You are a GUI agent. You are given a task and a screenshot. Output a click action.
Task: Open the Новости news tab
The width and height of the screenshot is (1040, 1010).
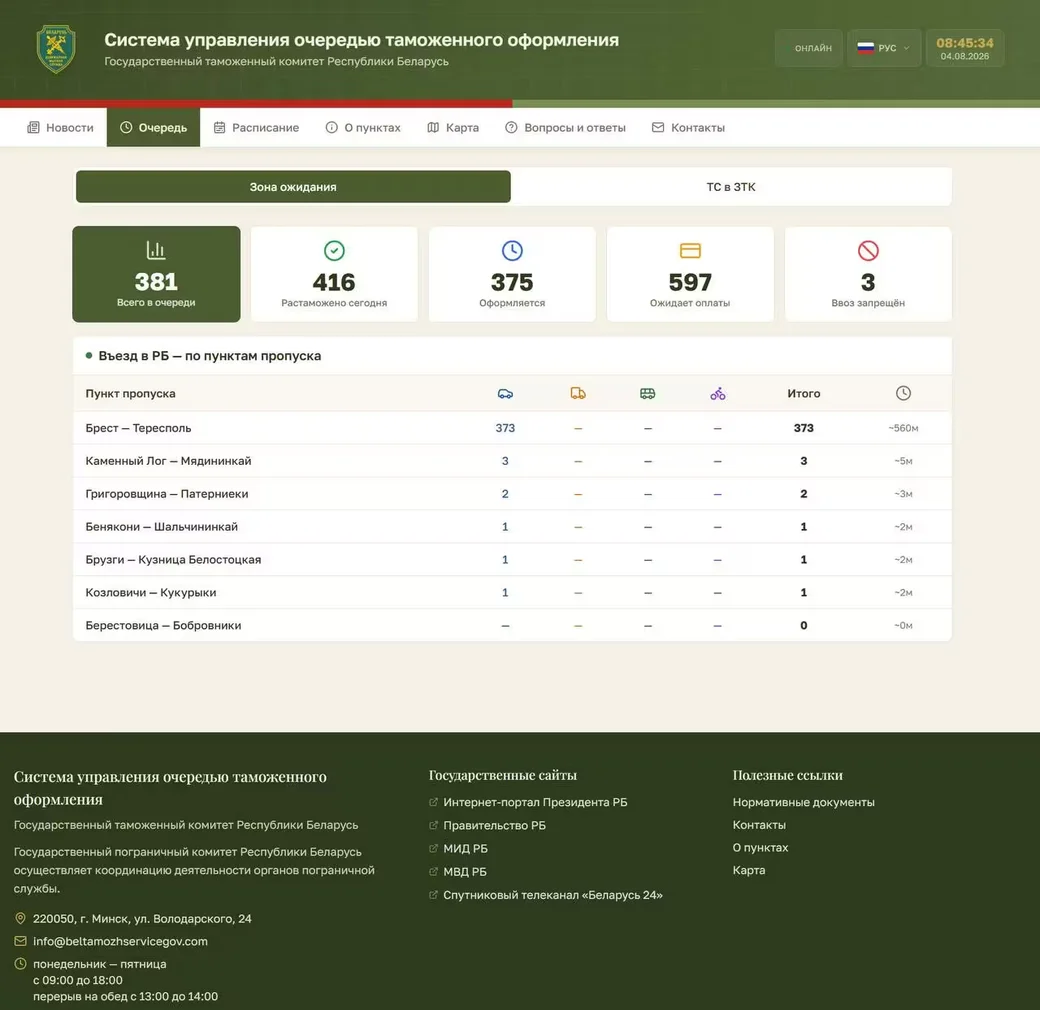(60, 127)
